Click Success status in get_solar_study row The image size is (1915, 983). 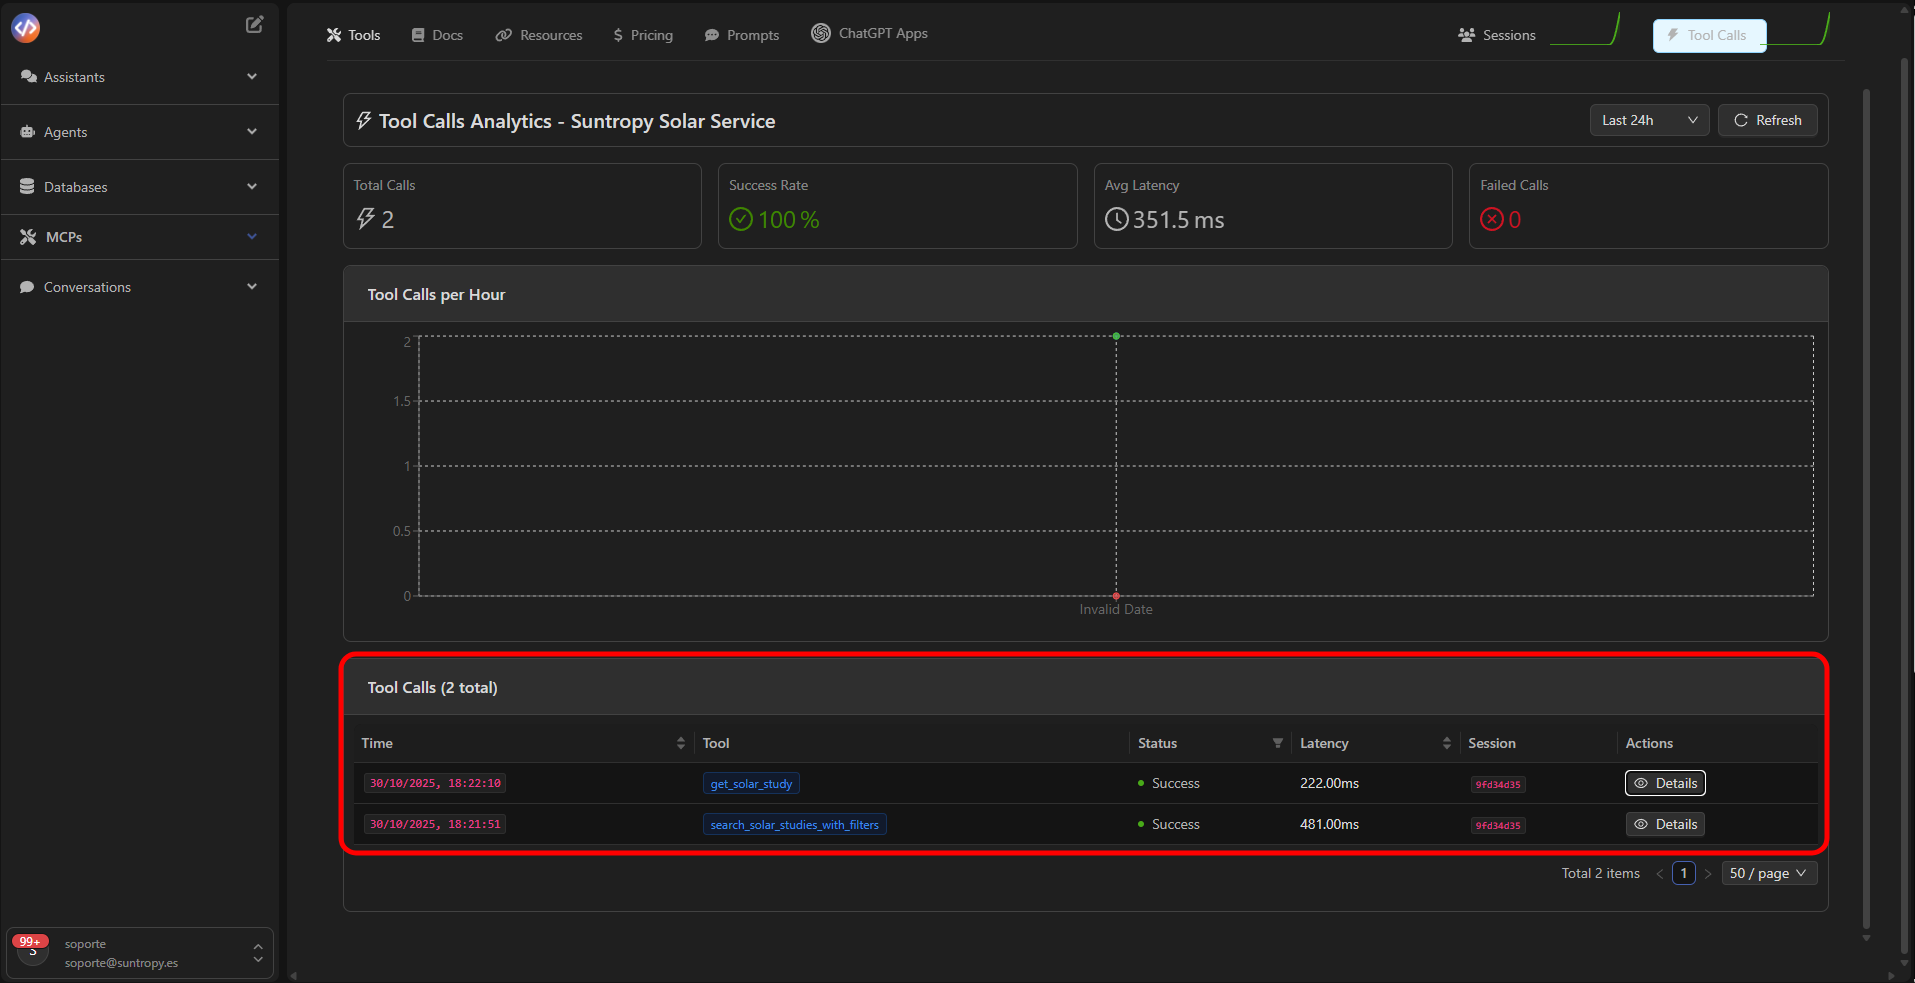coord(1168,783)
